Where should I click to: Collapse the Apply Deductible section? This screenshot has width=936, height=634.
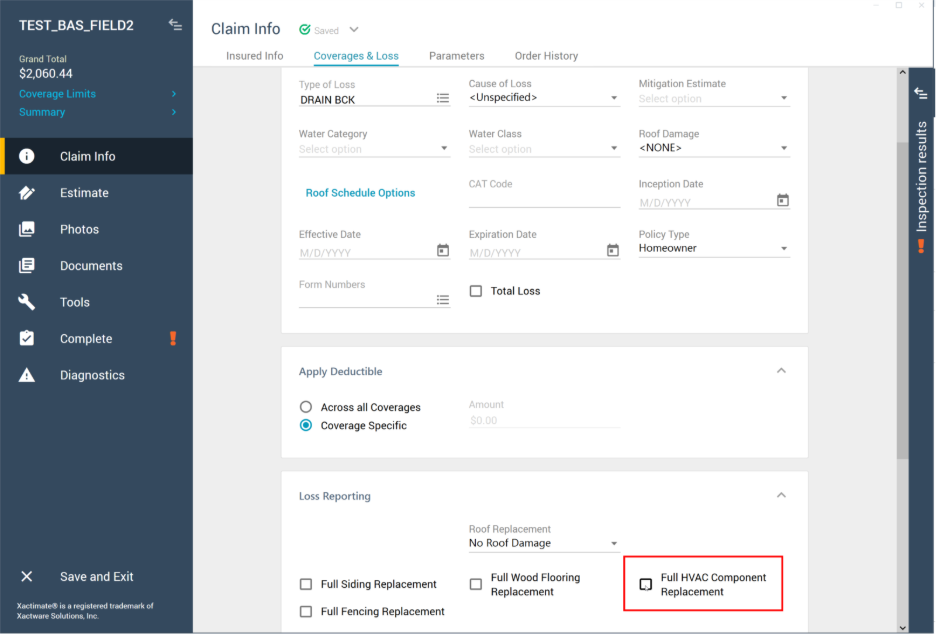[x=781, y=371]
